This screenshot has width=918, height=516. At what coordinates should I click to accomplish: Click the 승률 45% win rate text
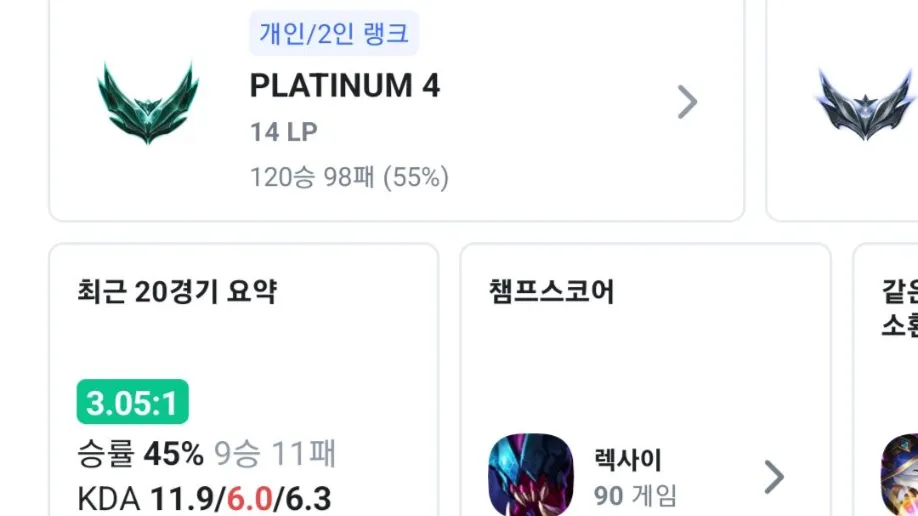141,453
